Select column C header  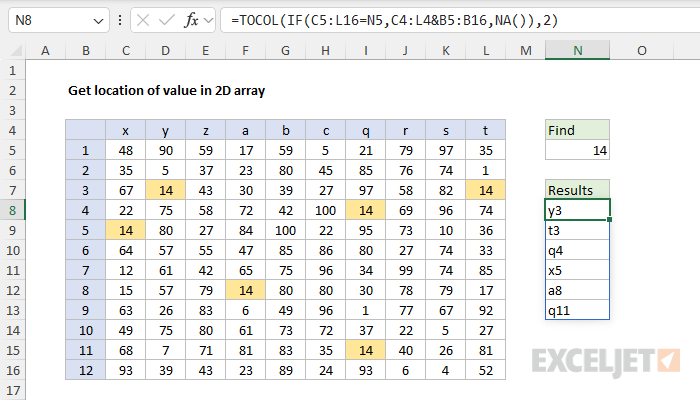(x=125, y=50)
